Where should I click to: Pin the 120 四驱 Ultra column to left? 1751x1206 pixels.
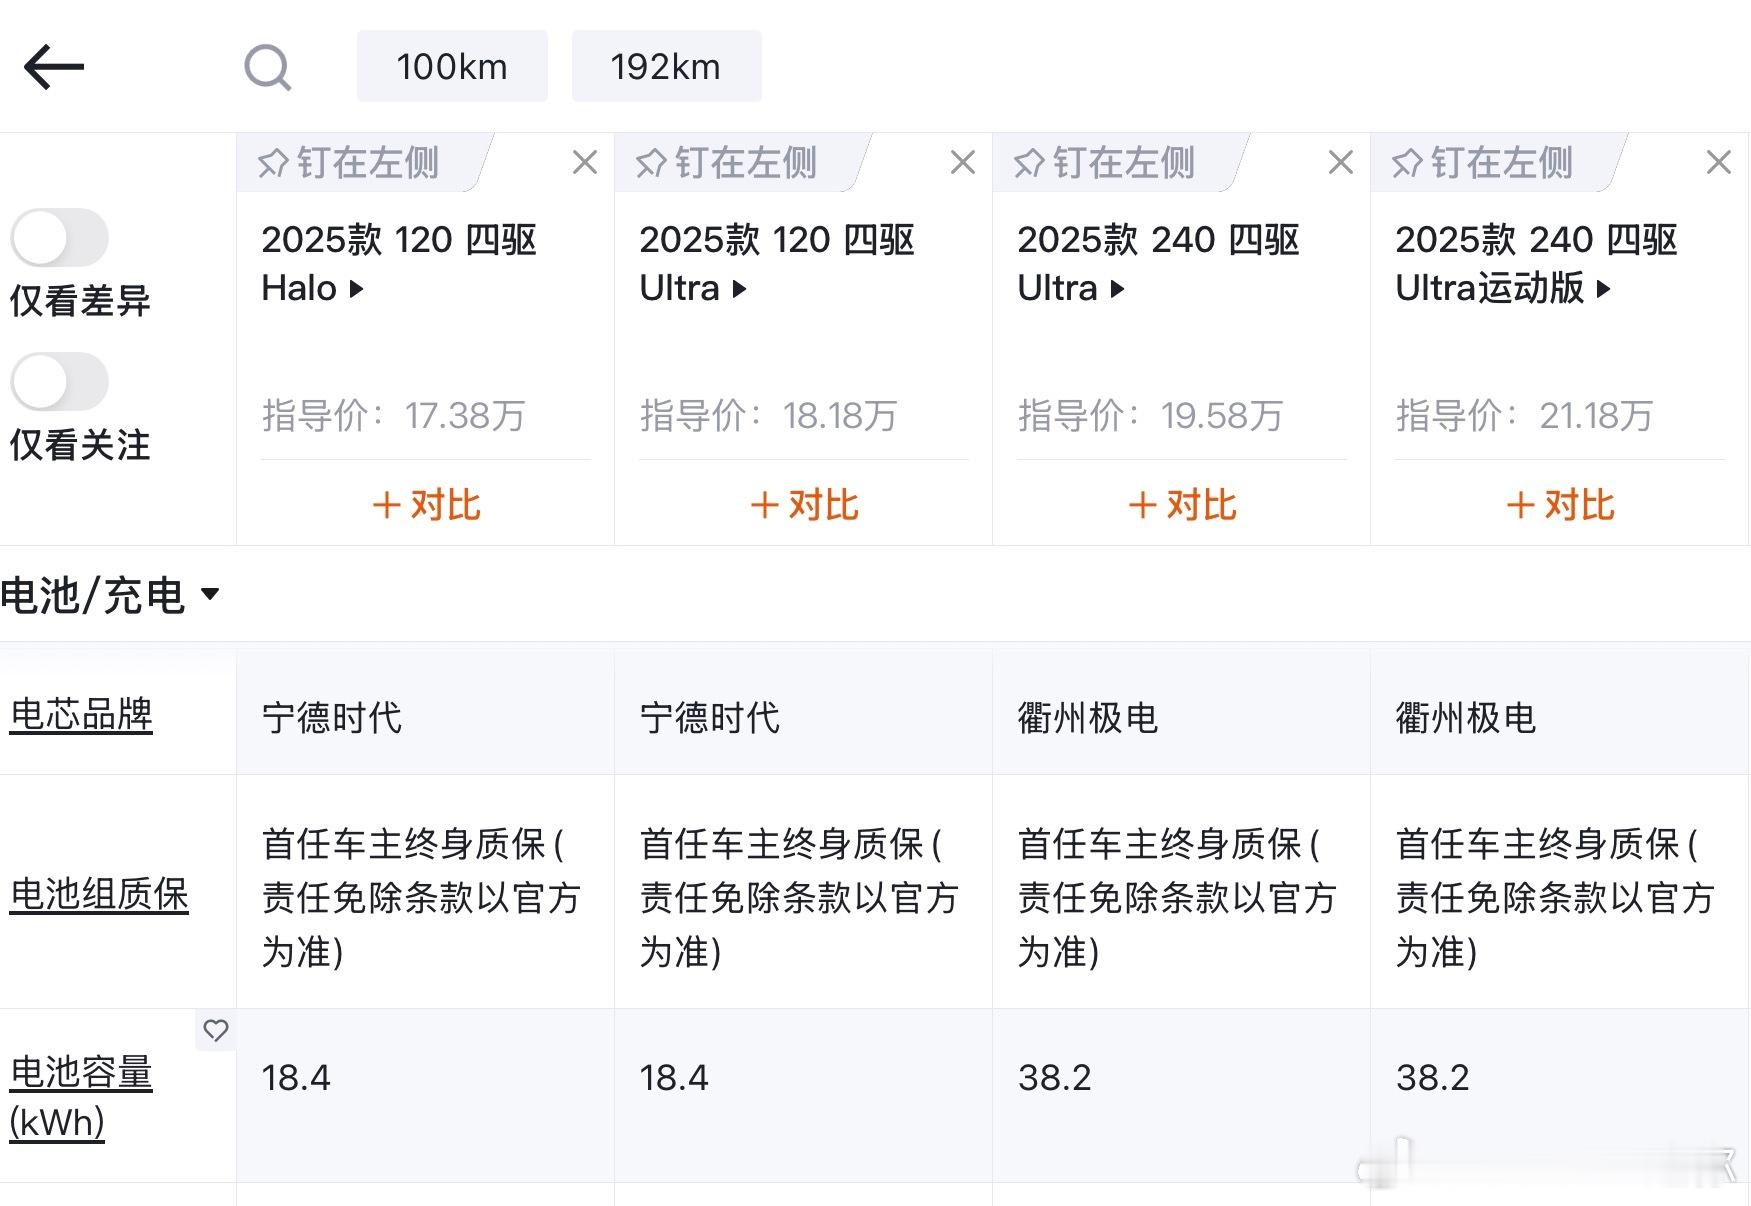click(727, 162)
